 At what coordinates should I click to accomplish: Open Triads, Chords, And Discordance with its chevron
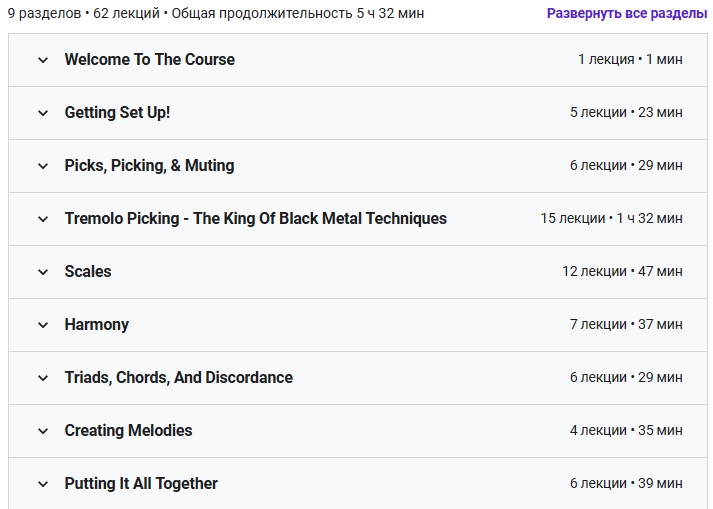click(43, 378)
